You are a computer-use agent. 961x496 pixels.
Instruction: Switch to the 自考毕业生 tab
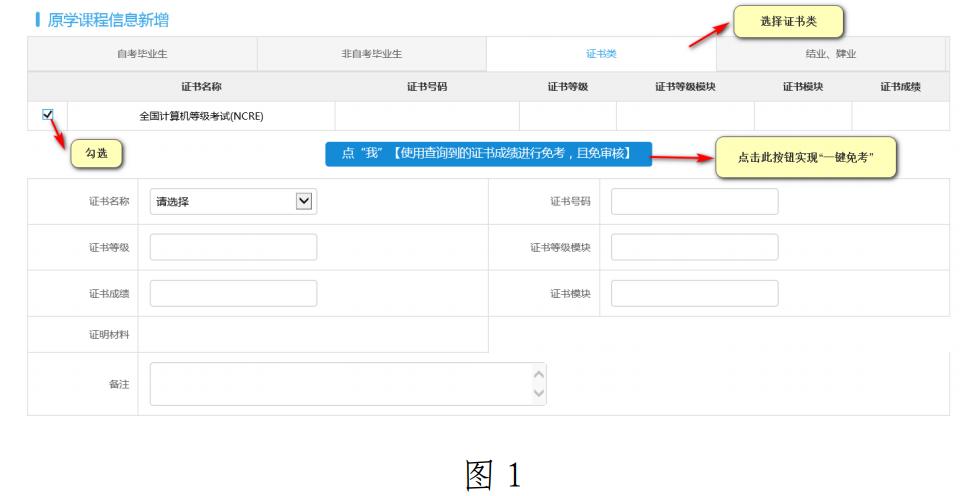pos(142,54)
